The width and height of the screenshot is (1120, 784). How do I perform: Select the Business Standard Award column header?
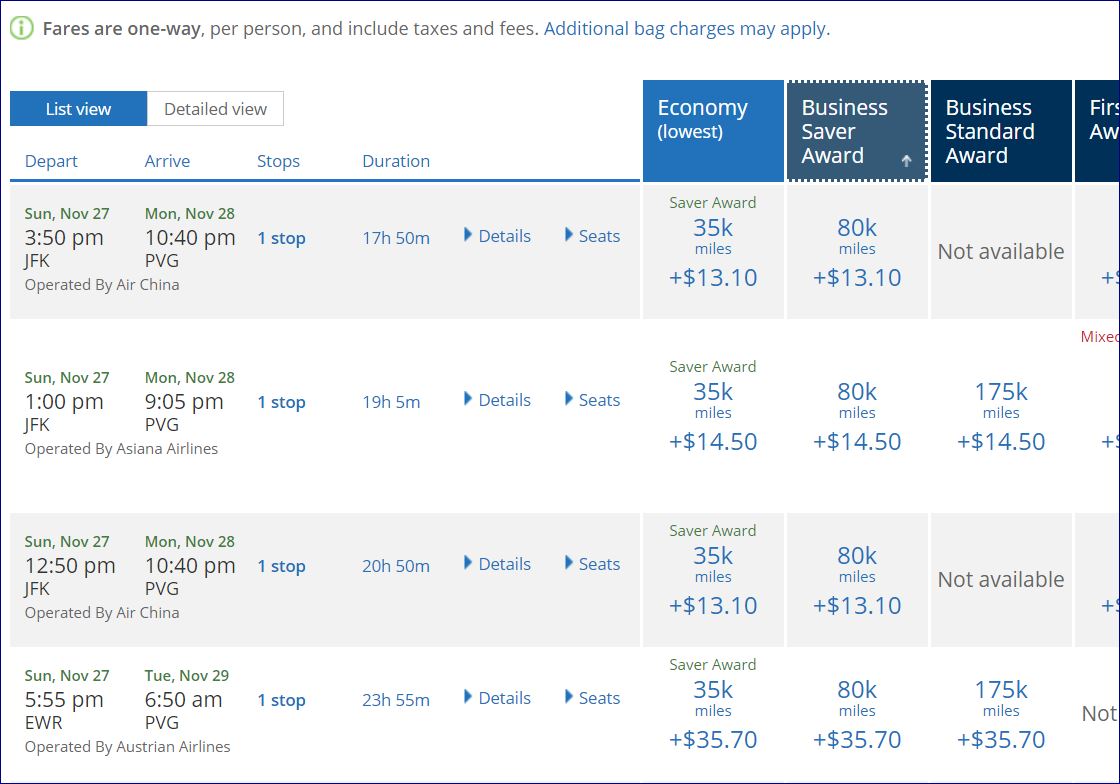click(1000, 131)
